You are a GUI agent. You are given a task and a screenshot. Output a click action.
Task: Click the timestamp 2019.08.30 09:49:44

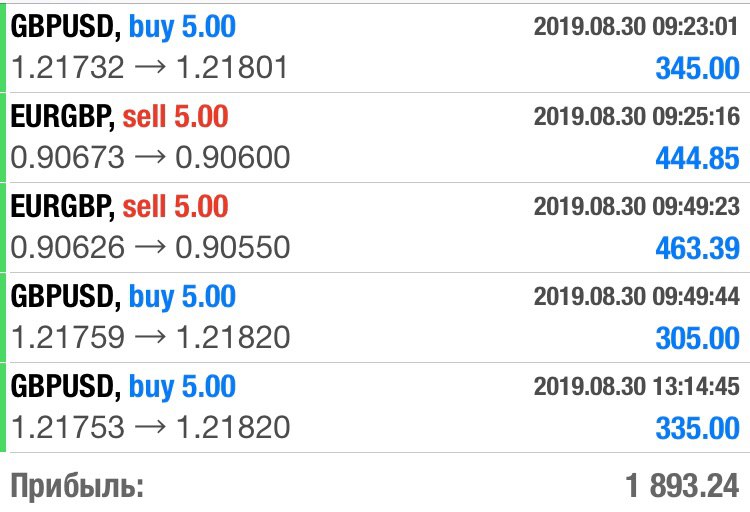pos(637,296)
